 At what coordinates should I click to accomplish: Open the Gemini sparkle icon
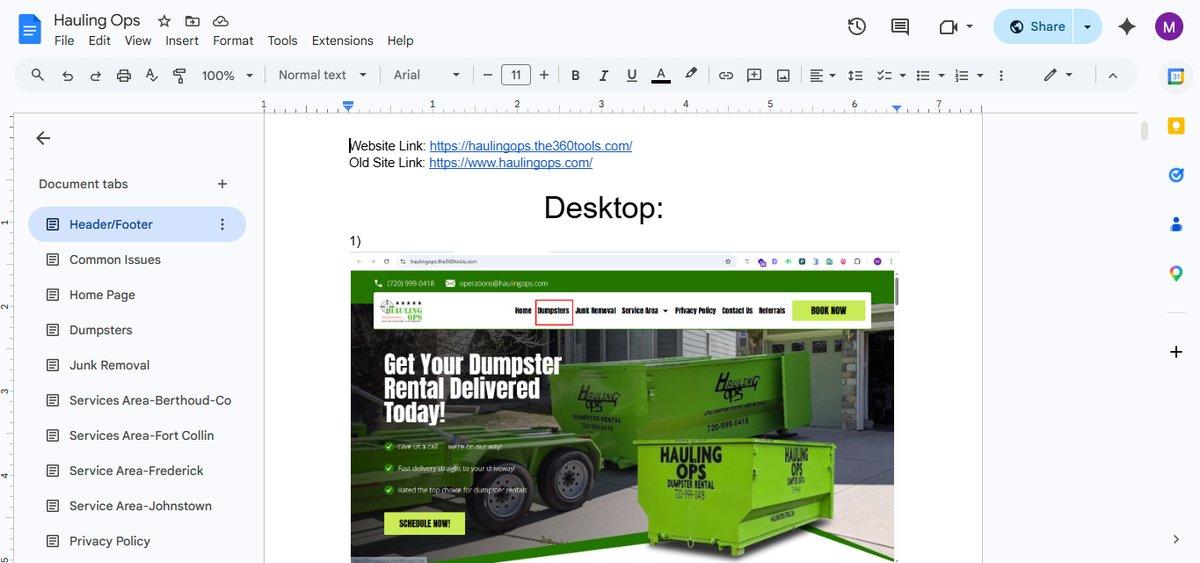pos(1127,27)
